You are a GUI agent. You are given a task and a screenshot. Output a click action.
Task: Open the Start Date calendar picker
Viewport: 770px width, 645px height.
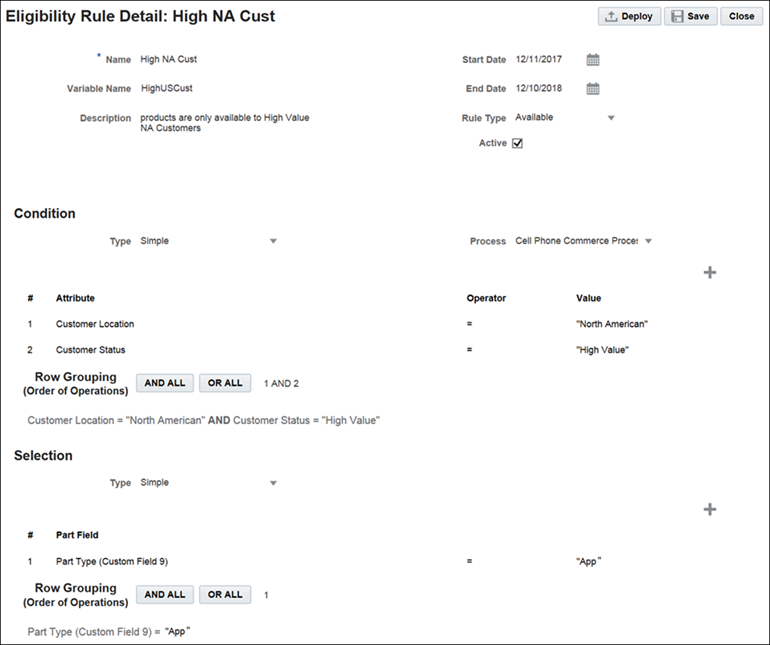593,60
